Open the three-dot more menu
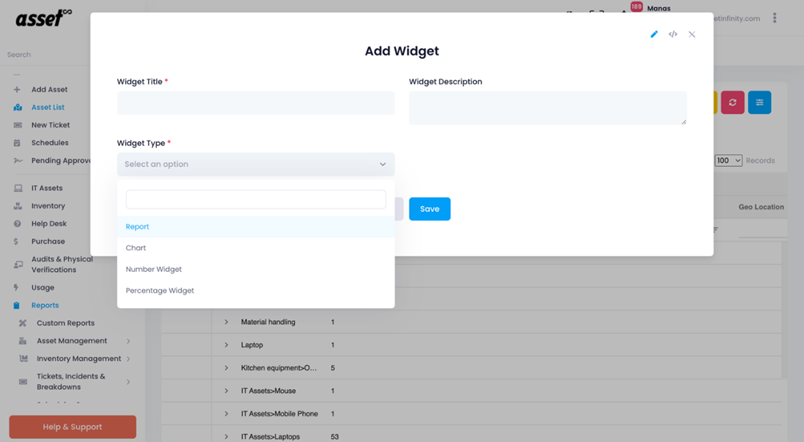Screen dimensions: 804x442 [x=775, y=18]
